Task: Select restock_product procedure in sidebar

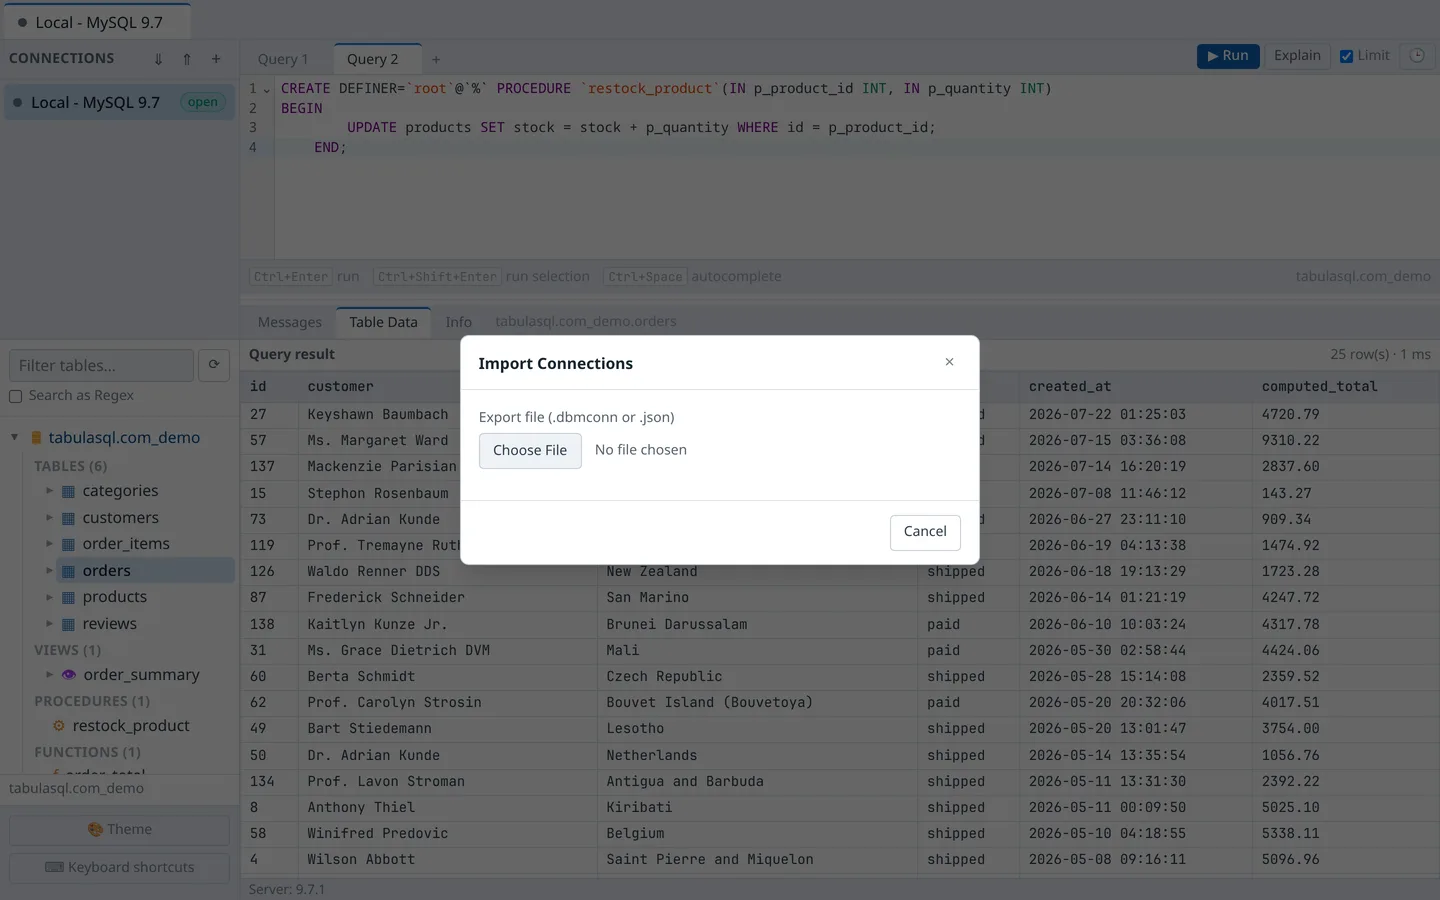Action: (131, 726)
